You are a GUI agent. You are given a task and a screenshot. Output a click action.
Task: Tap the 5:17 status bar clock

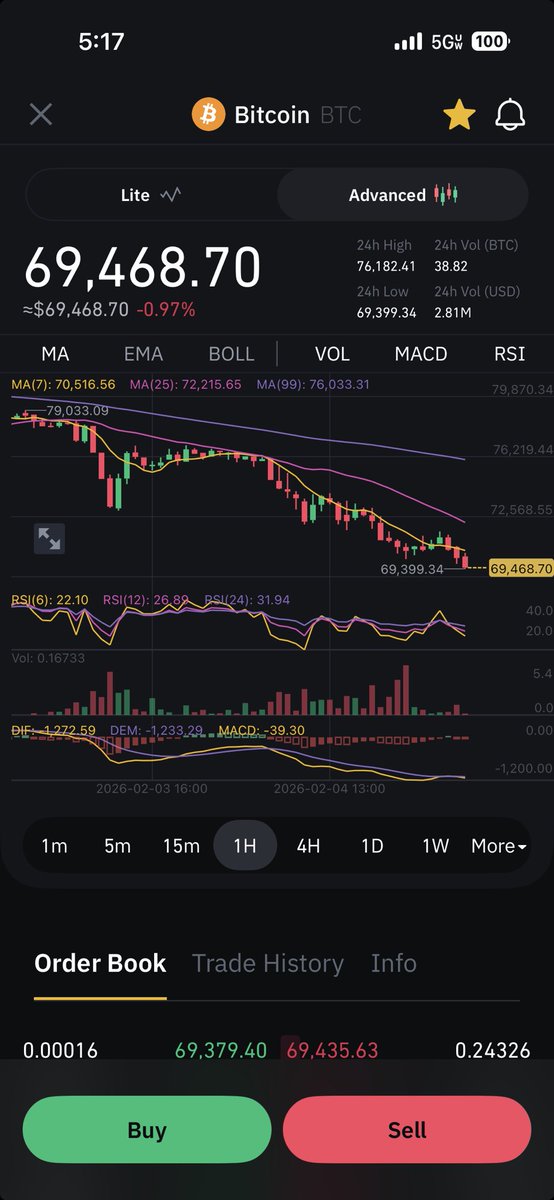pos(101,42)
